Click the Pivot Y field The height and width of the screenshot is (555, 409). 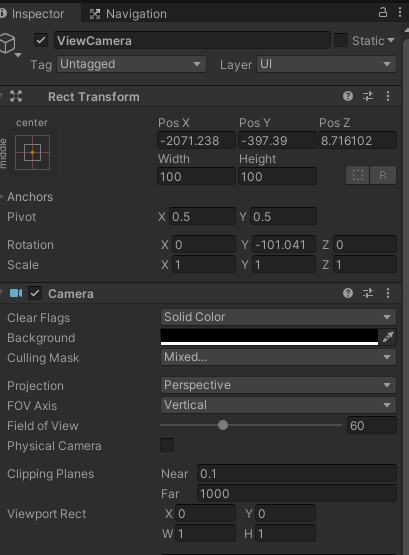283,216
